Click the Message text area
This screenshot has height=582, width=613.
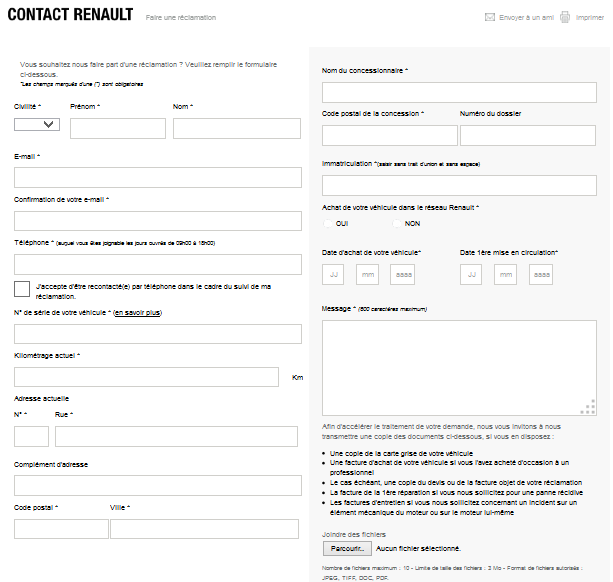[459, 367]
